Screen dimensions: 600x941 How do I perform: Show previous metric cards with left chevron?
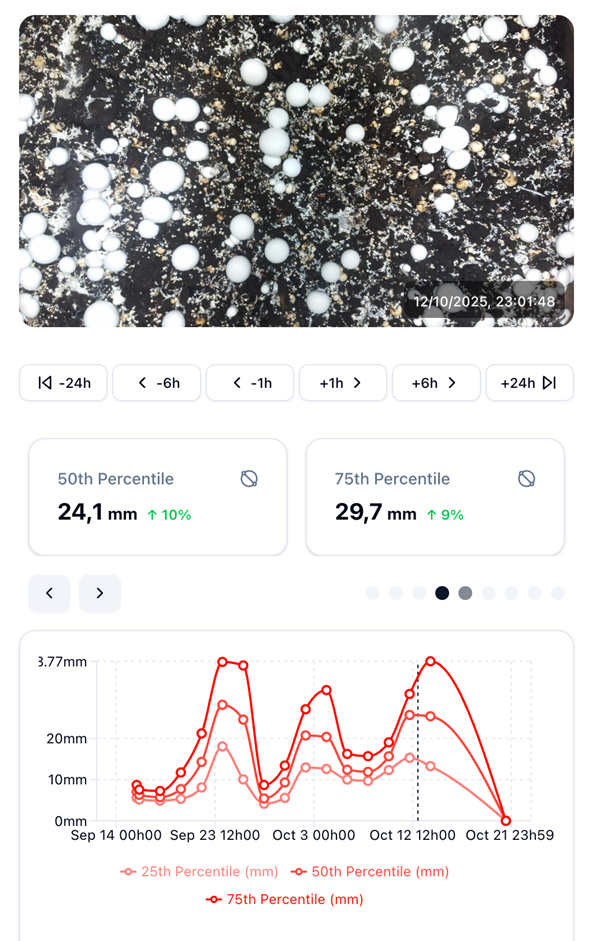click(x=49, y=593)
